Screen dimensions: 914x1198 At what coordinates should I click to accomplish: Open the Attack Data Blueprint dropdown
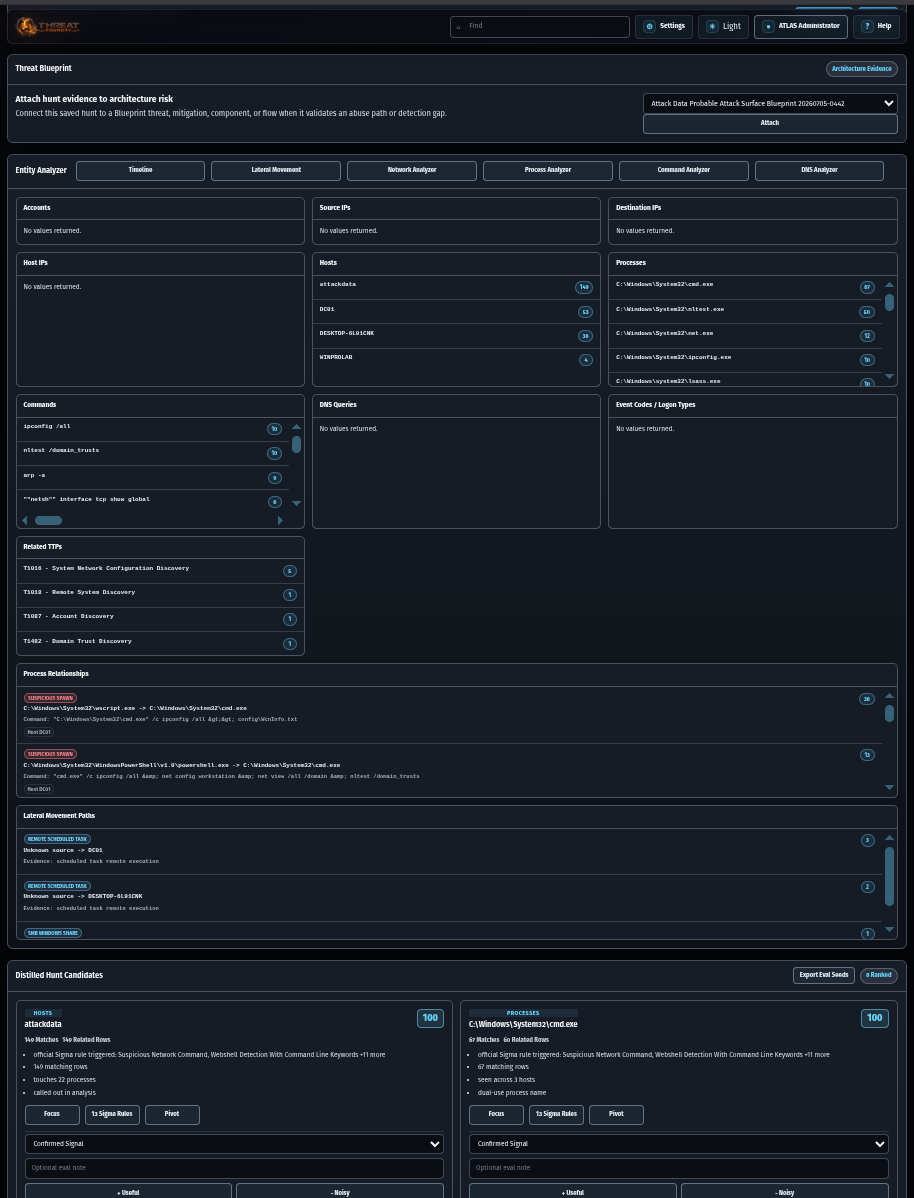770,103
